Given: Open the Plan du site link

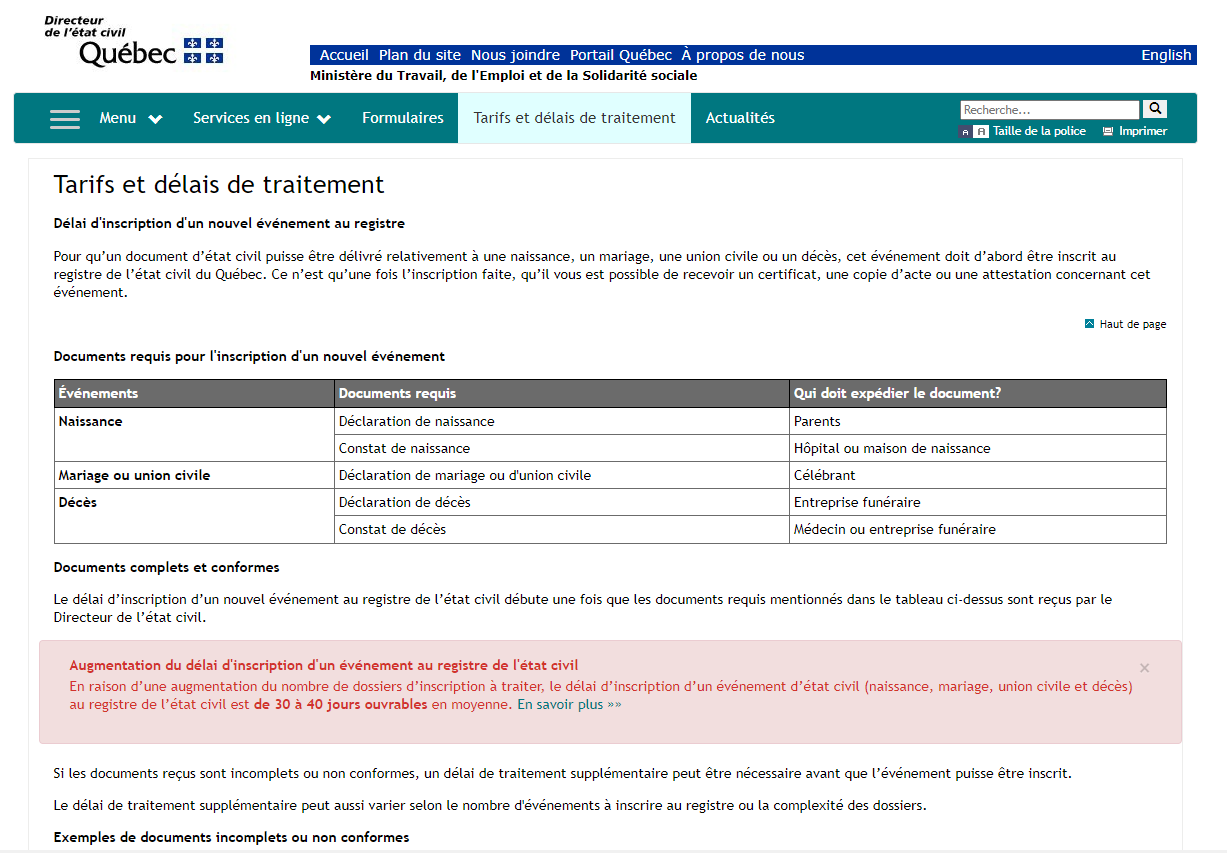Looking at the screenshot, I should (x=420, y=55).
